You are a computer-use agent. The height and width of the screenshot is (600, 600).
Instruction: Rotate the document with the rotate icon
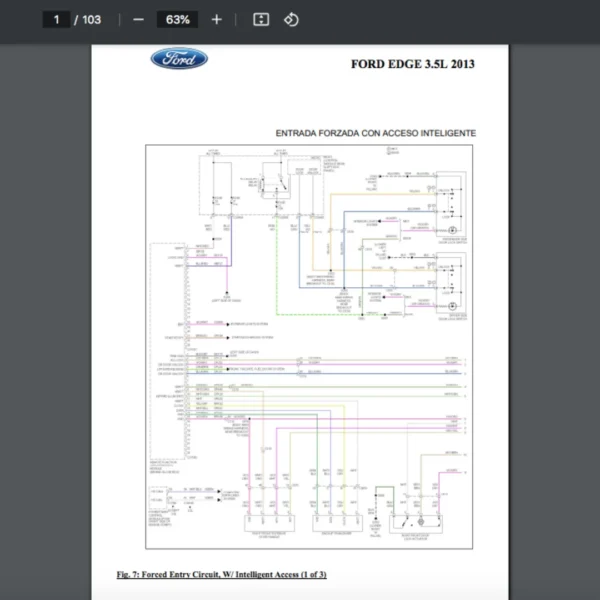[x=291, y=19]
